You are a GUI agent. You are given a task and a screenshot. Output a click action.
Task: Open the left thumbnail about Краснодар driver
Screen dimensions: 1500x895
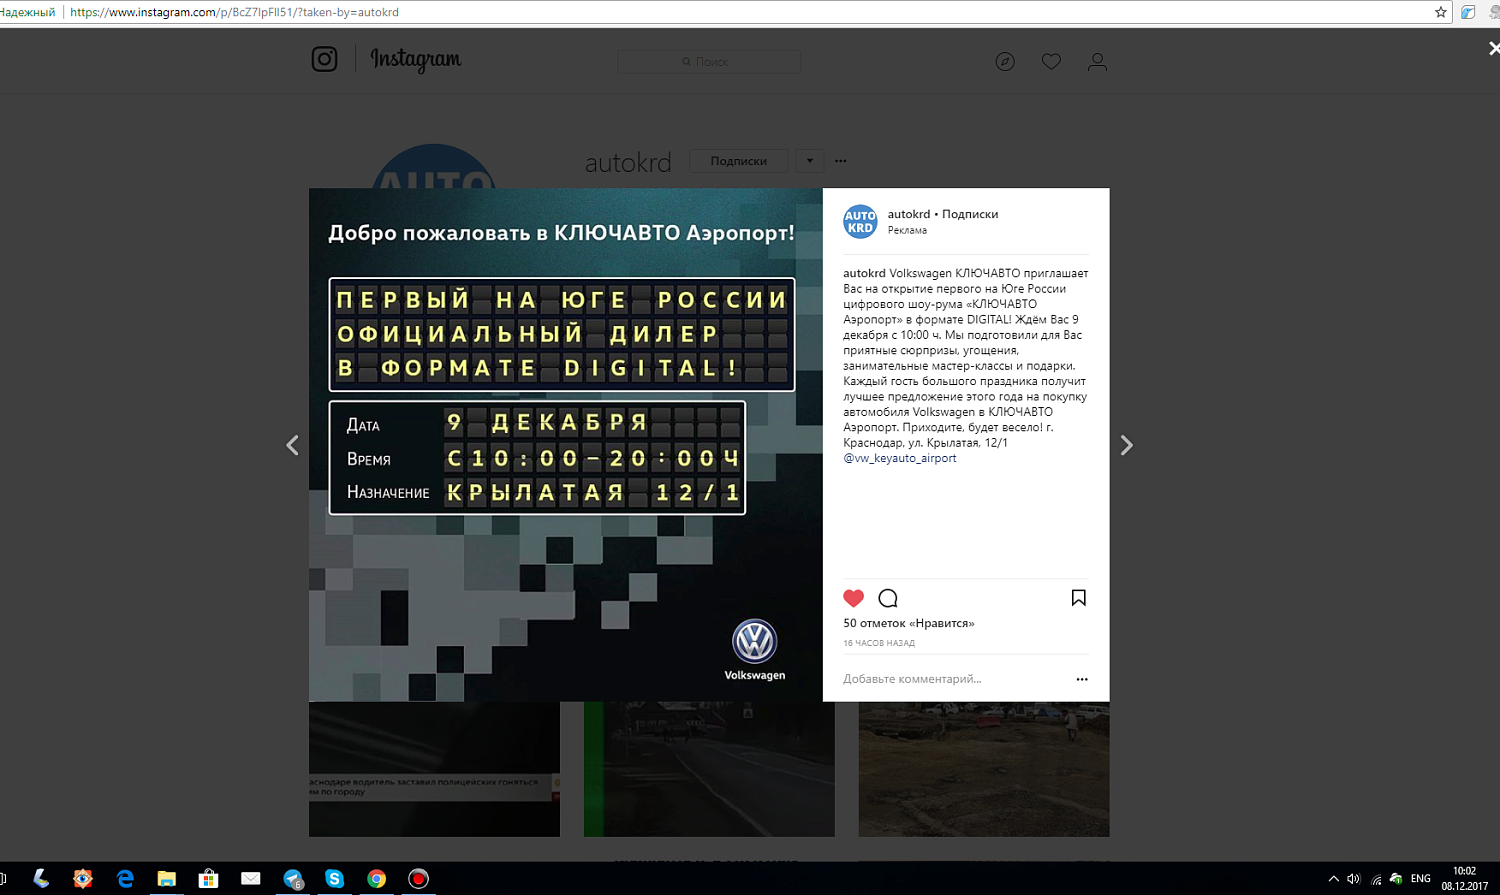(x=434, y=769)
